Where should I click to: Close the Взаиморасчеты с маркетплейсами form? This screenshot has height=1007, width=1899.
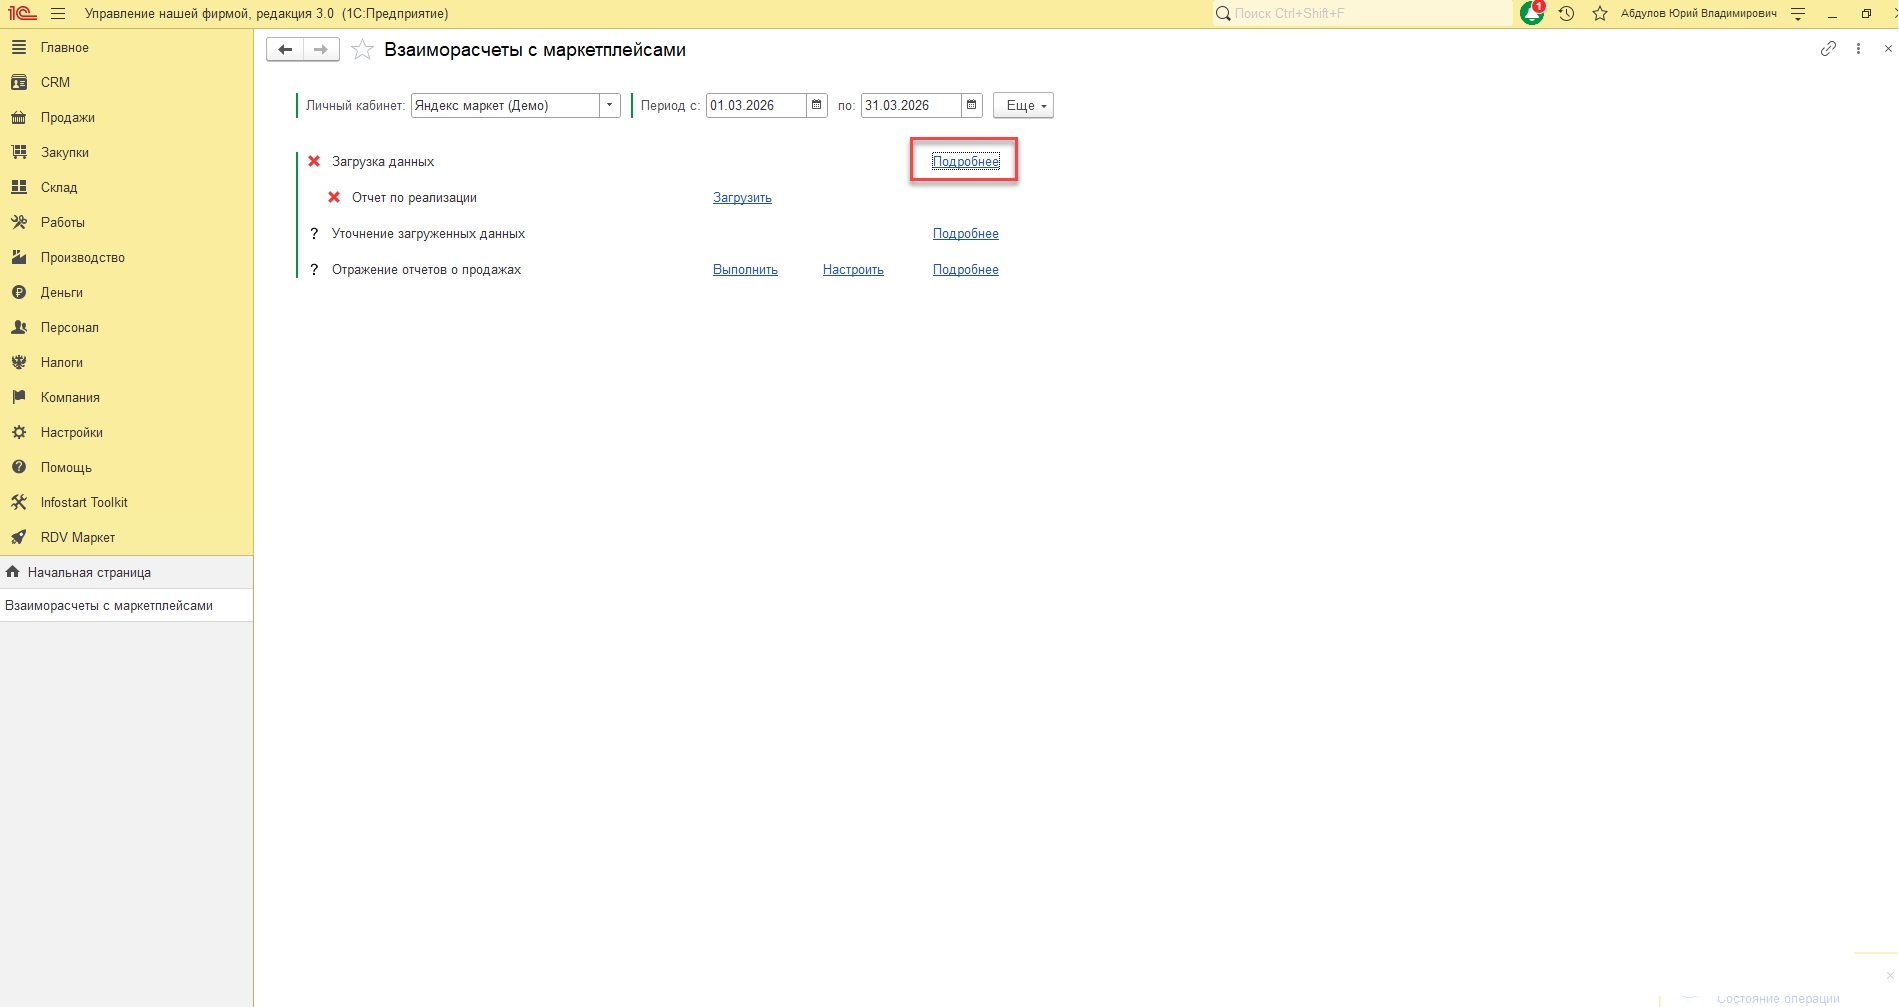1888,48
